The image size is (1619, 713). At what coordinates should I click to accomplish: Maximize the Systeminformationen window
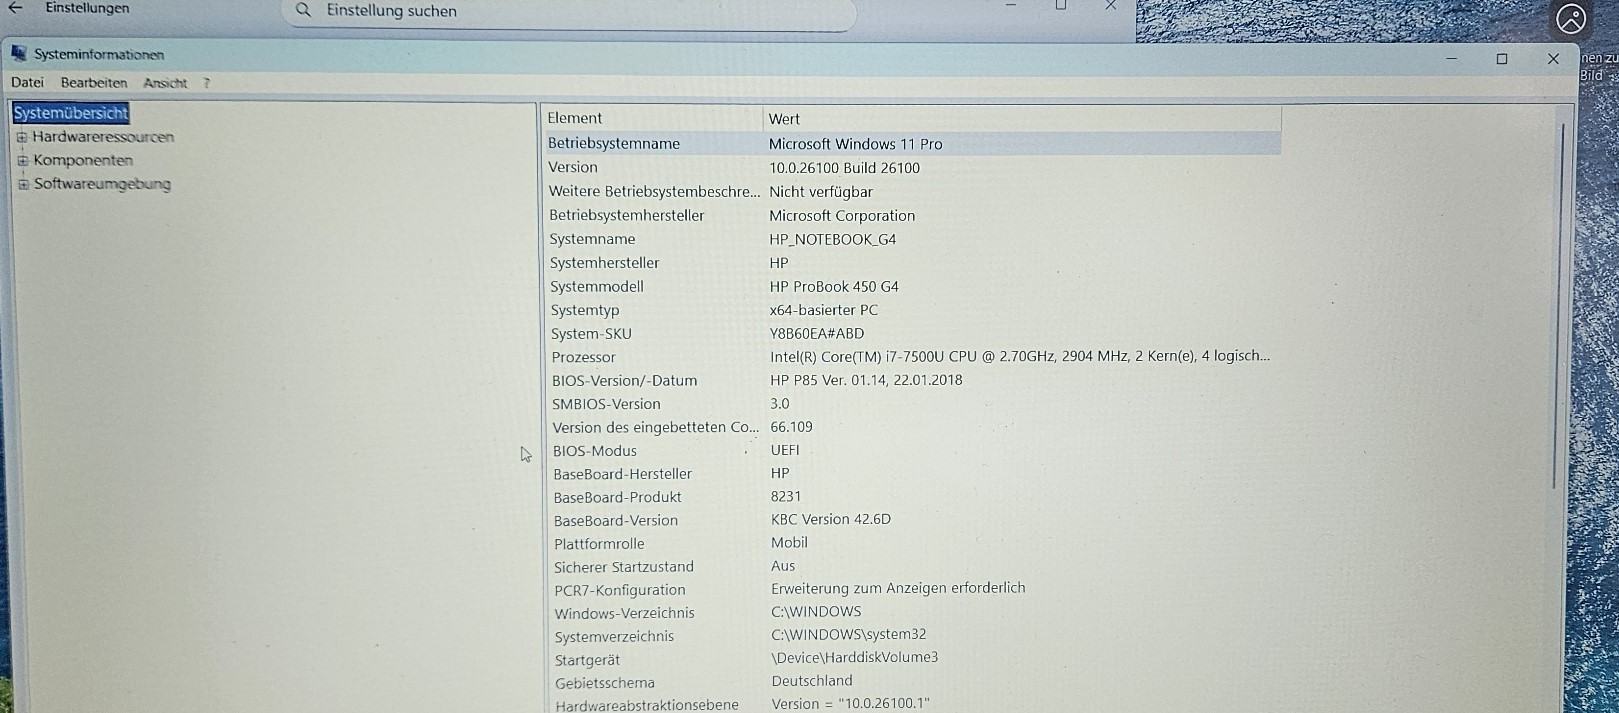click(1501, 59)
